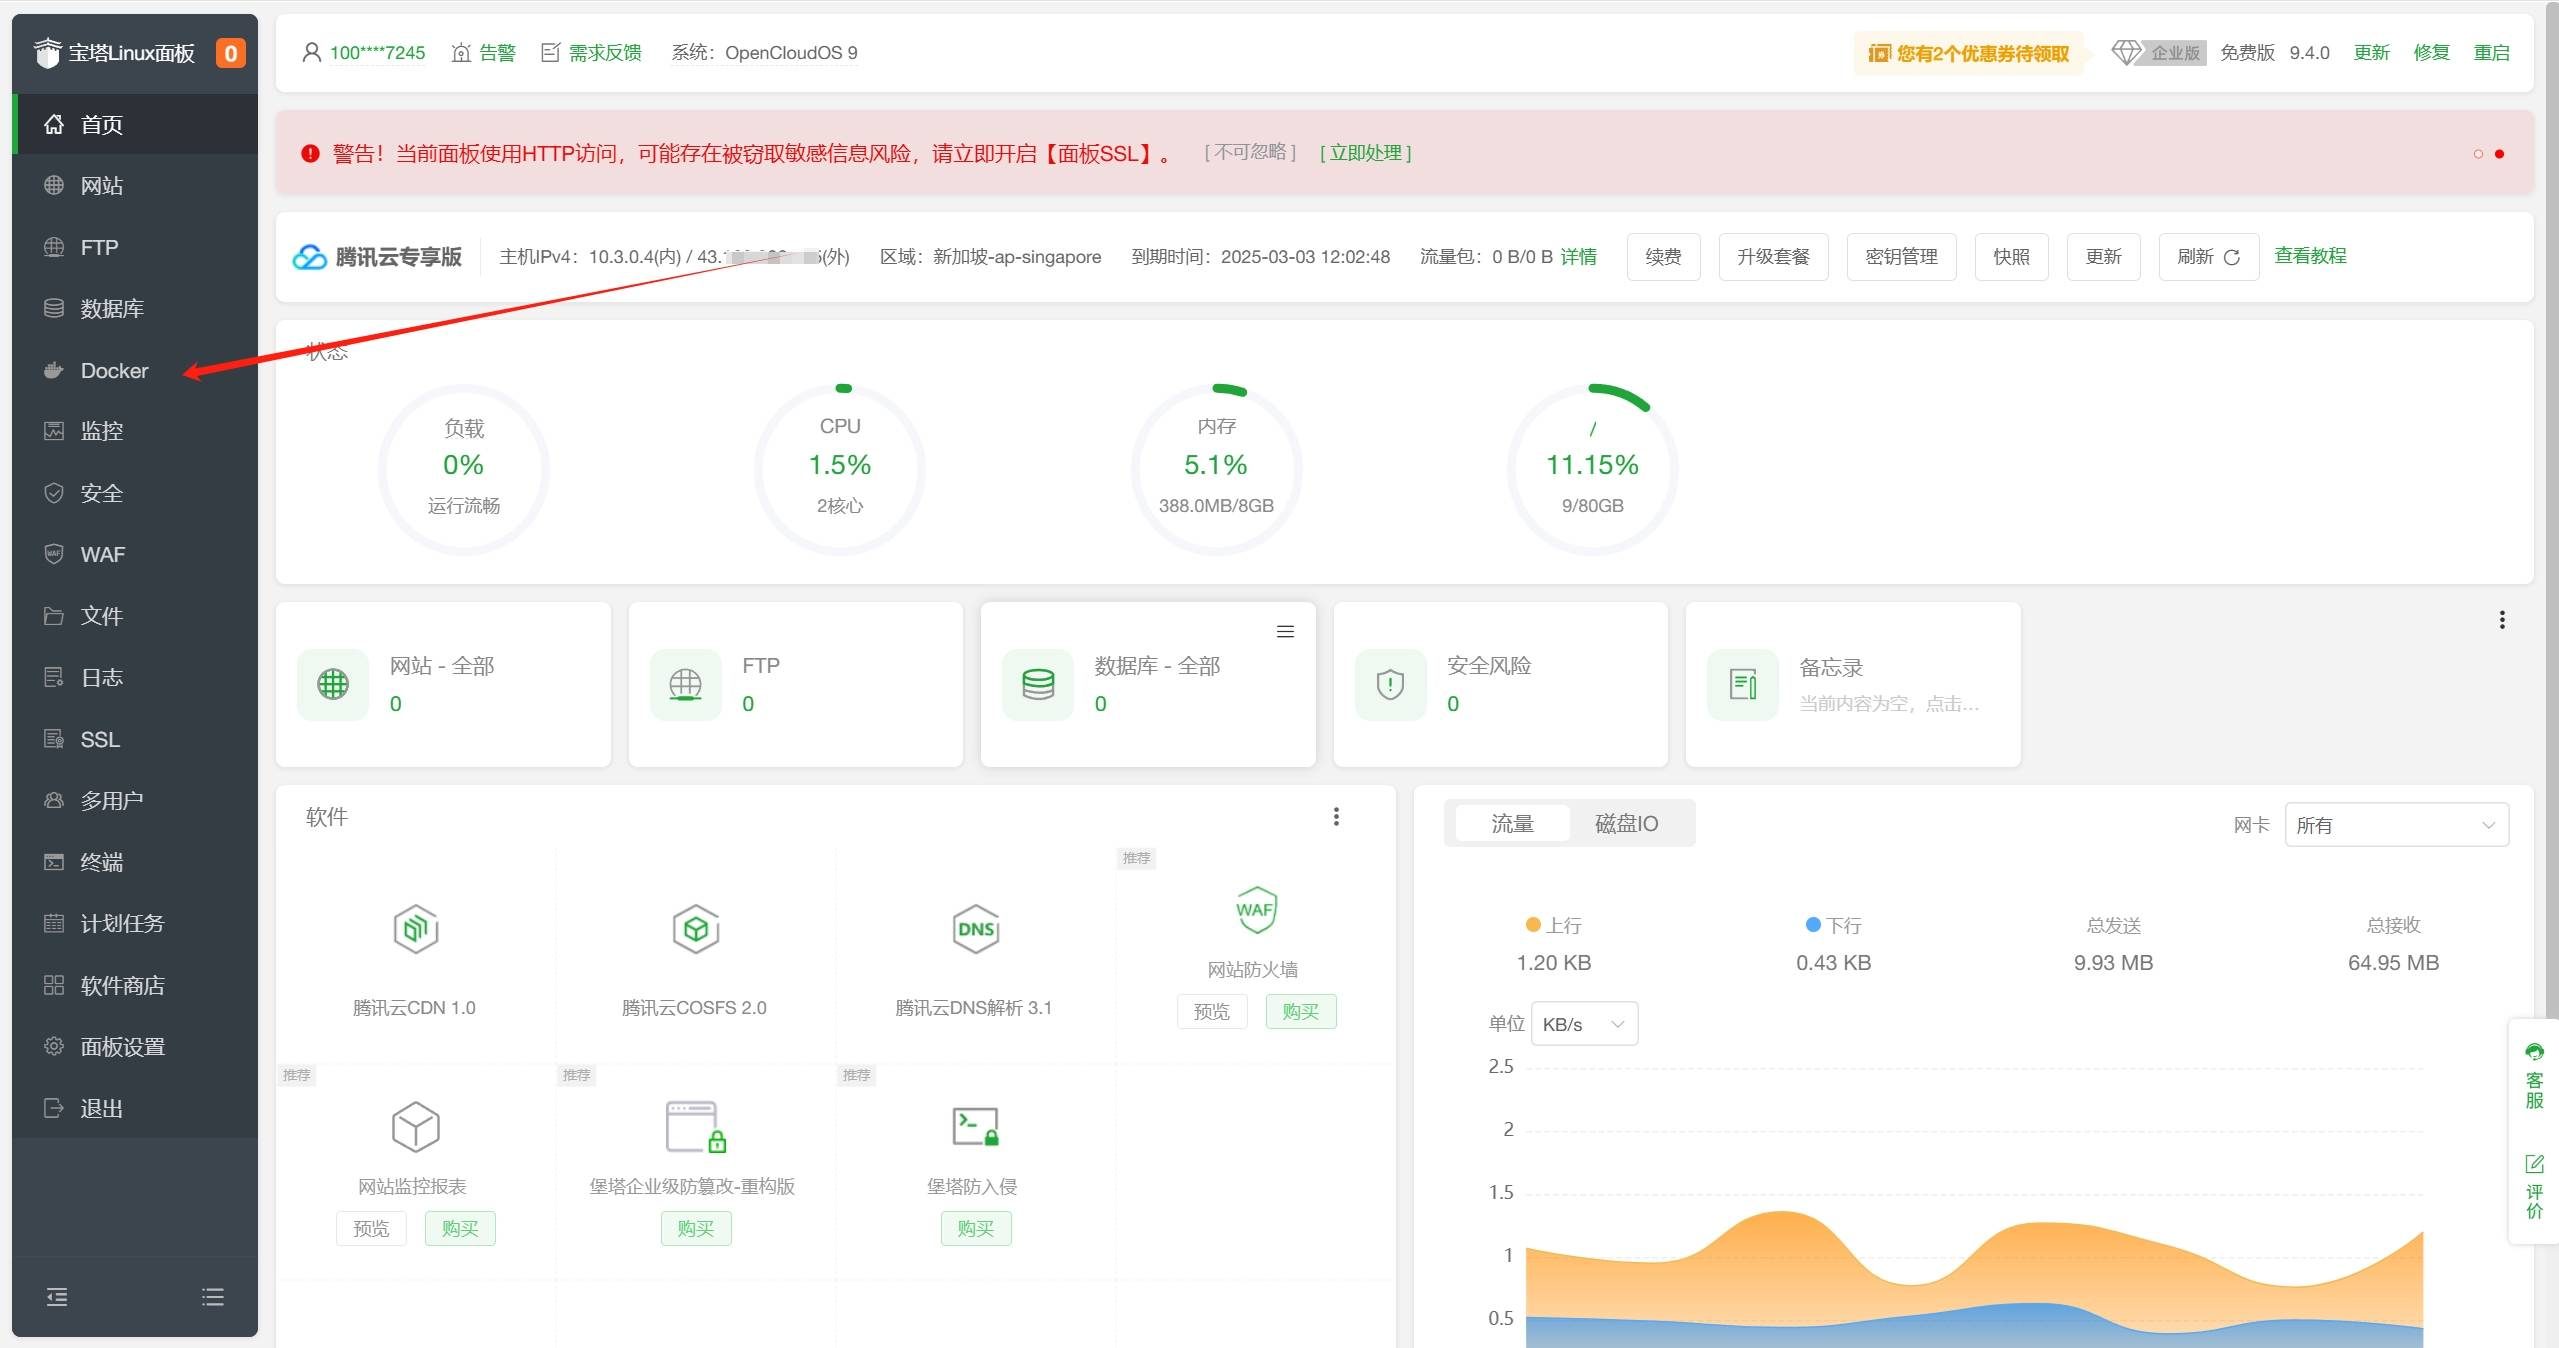The height and width of the screenshot is (1348, 2559).
Task: Open 腾讯云DNS解析 software icon
Action: click(975, 928)
